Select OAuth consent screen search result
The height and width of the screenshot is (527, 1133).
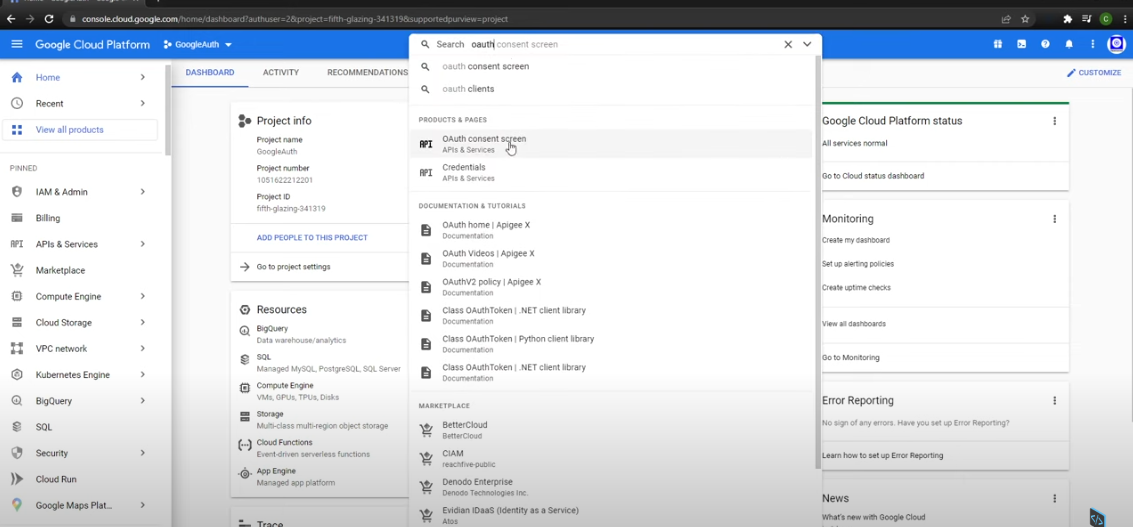click(484, 144)
